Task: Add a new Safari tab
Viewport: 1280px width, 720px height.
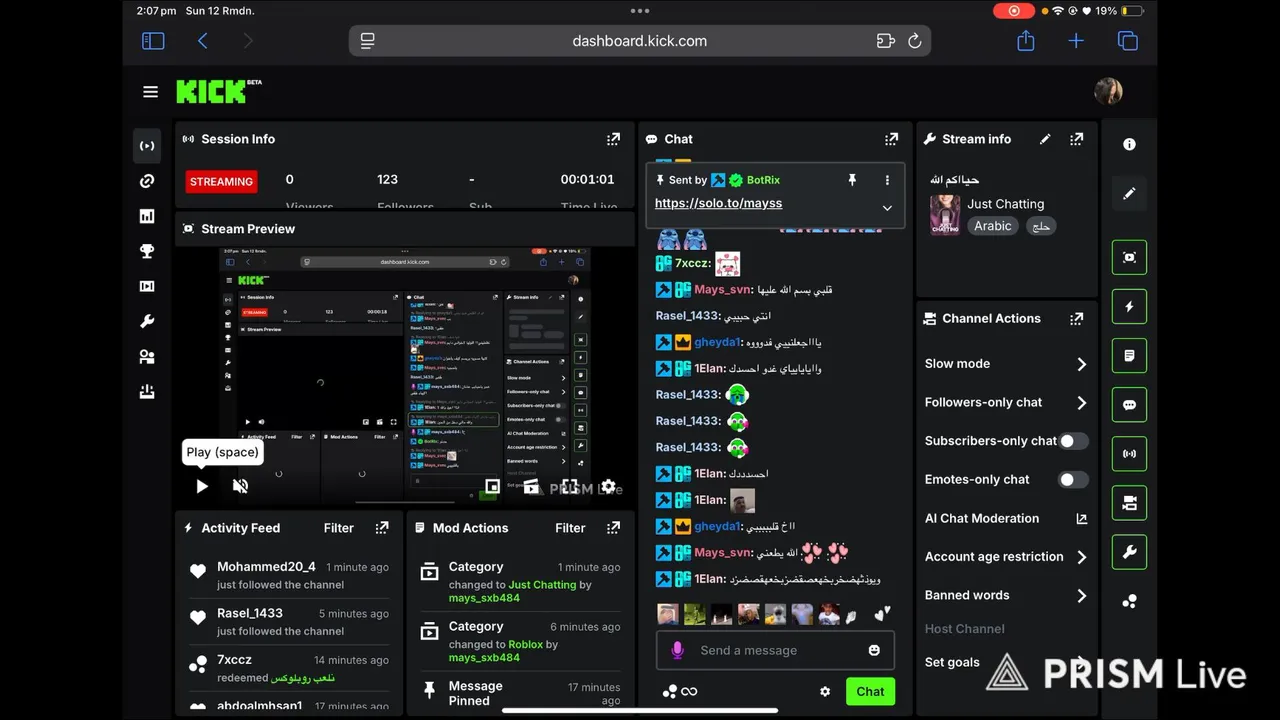Action: pyautogui.click(x=1076, y=41)
